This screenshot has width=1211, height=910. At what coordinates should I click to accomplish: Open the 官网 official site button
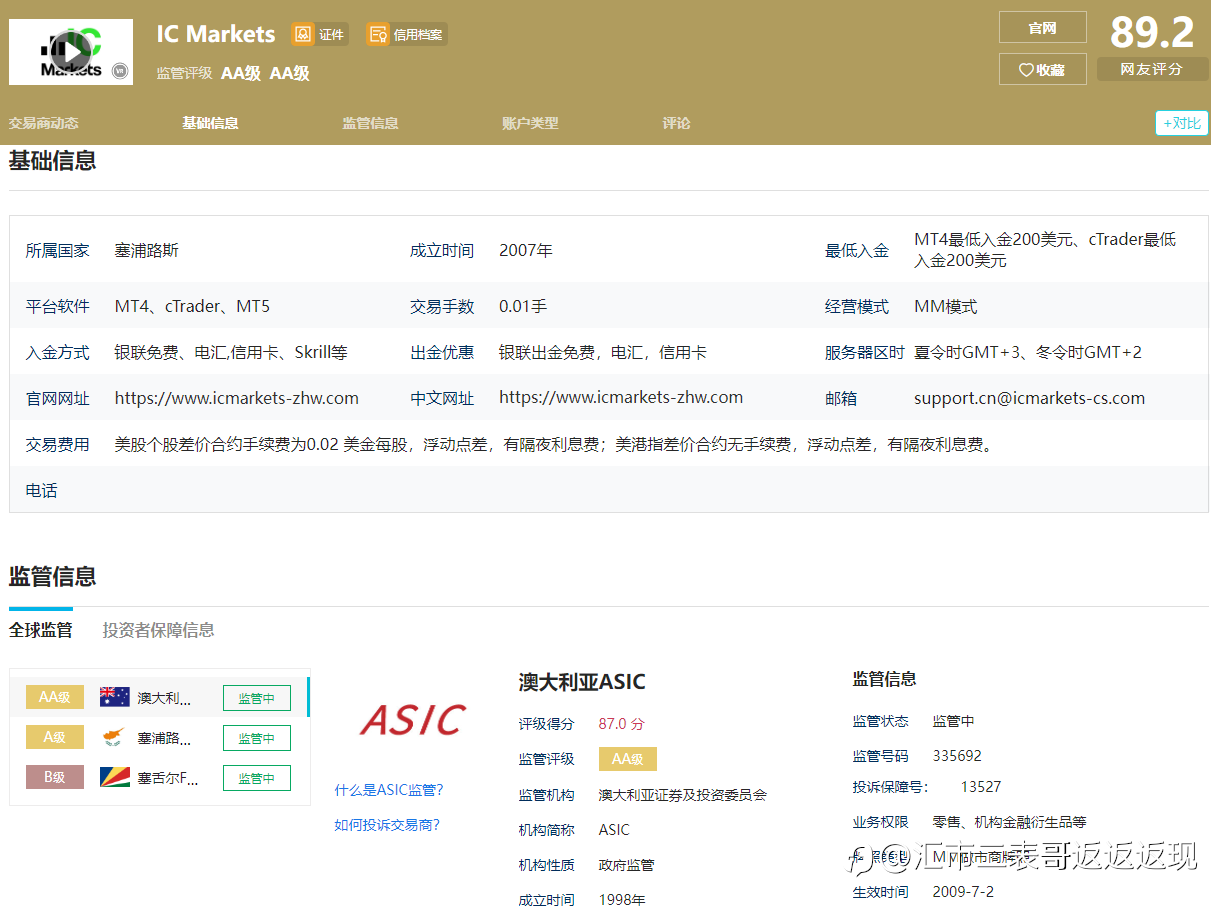tap(1042, 27)
